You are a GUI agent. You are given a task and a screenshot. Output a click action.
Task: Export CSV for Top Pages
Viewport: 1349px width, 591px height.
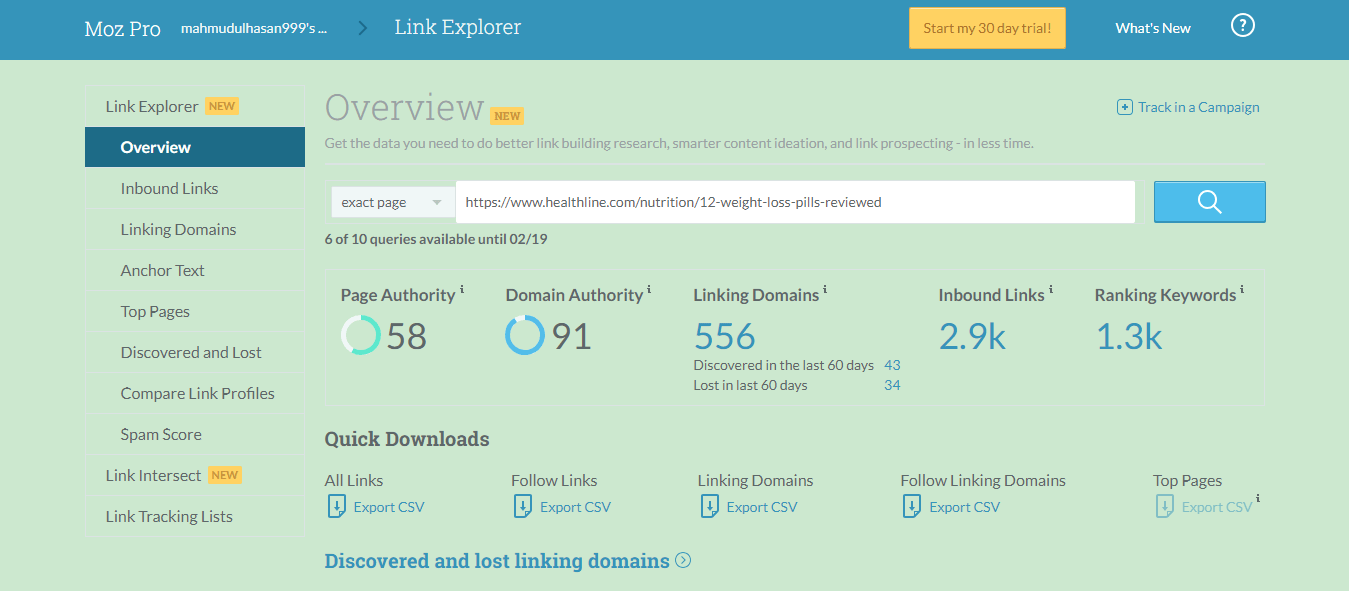pos(1217,507)
